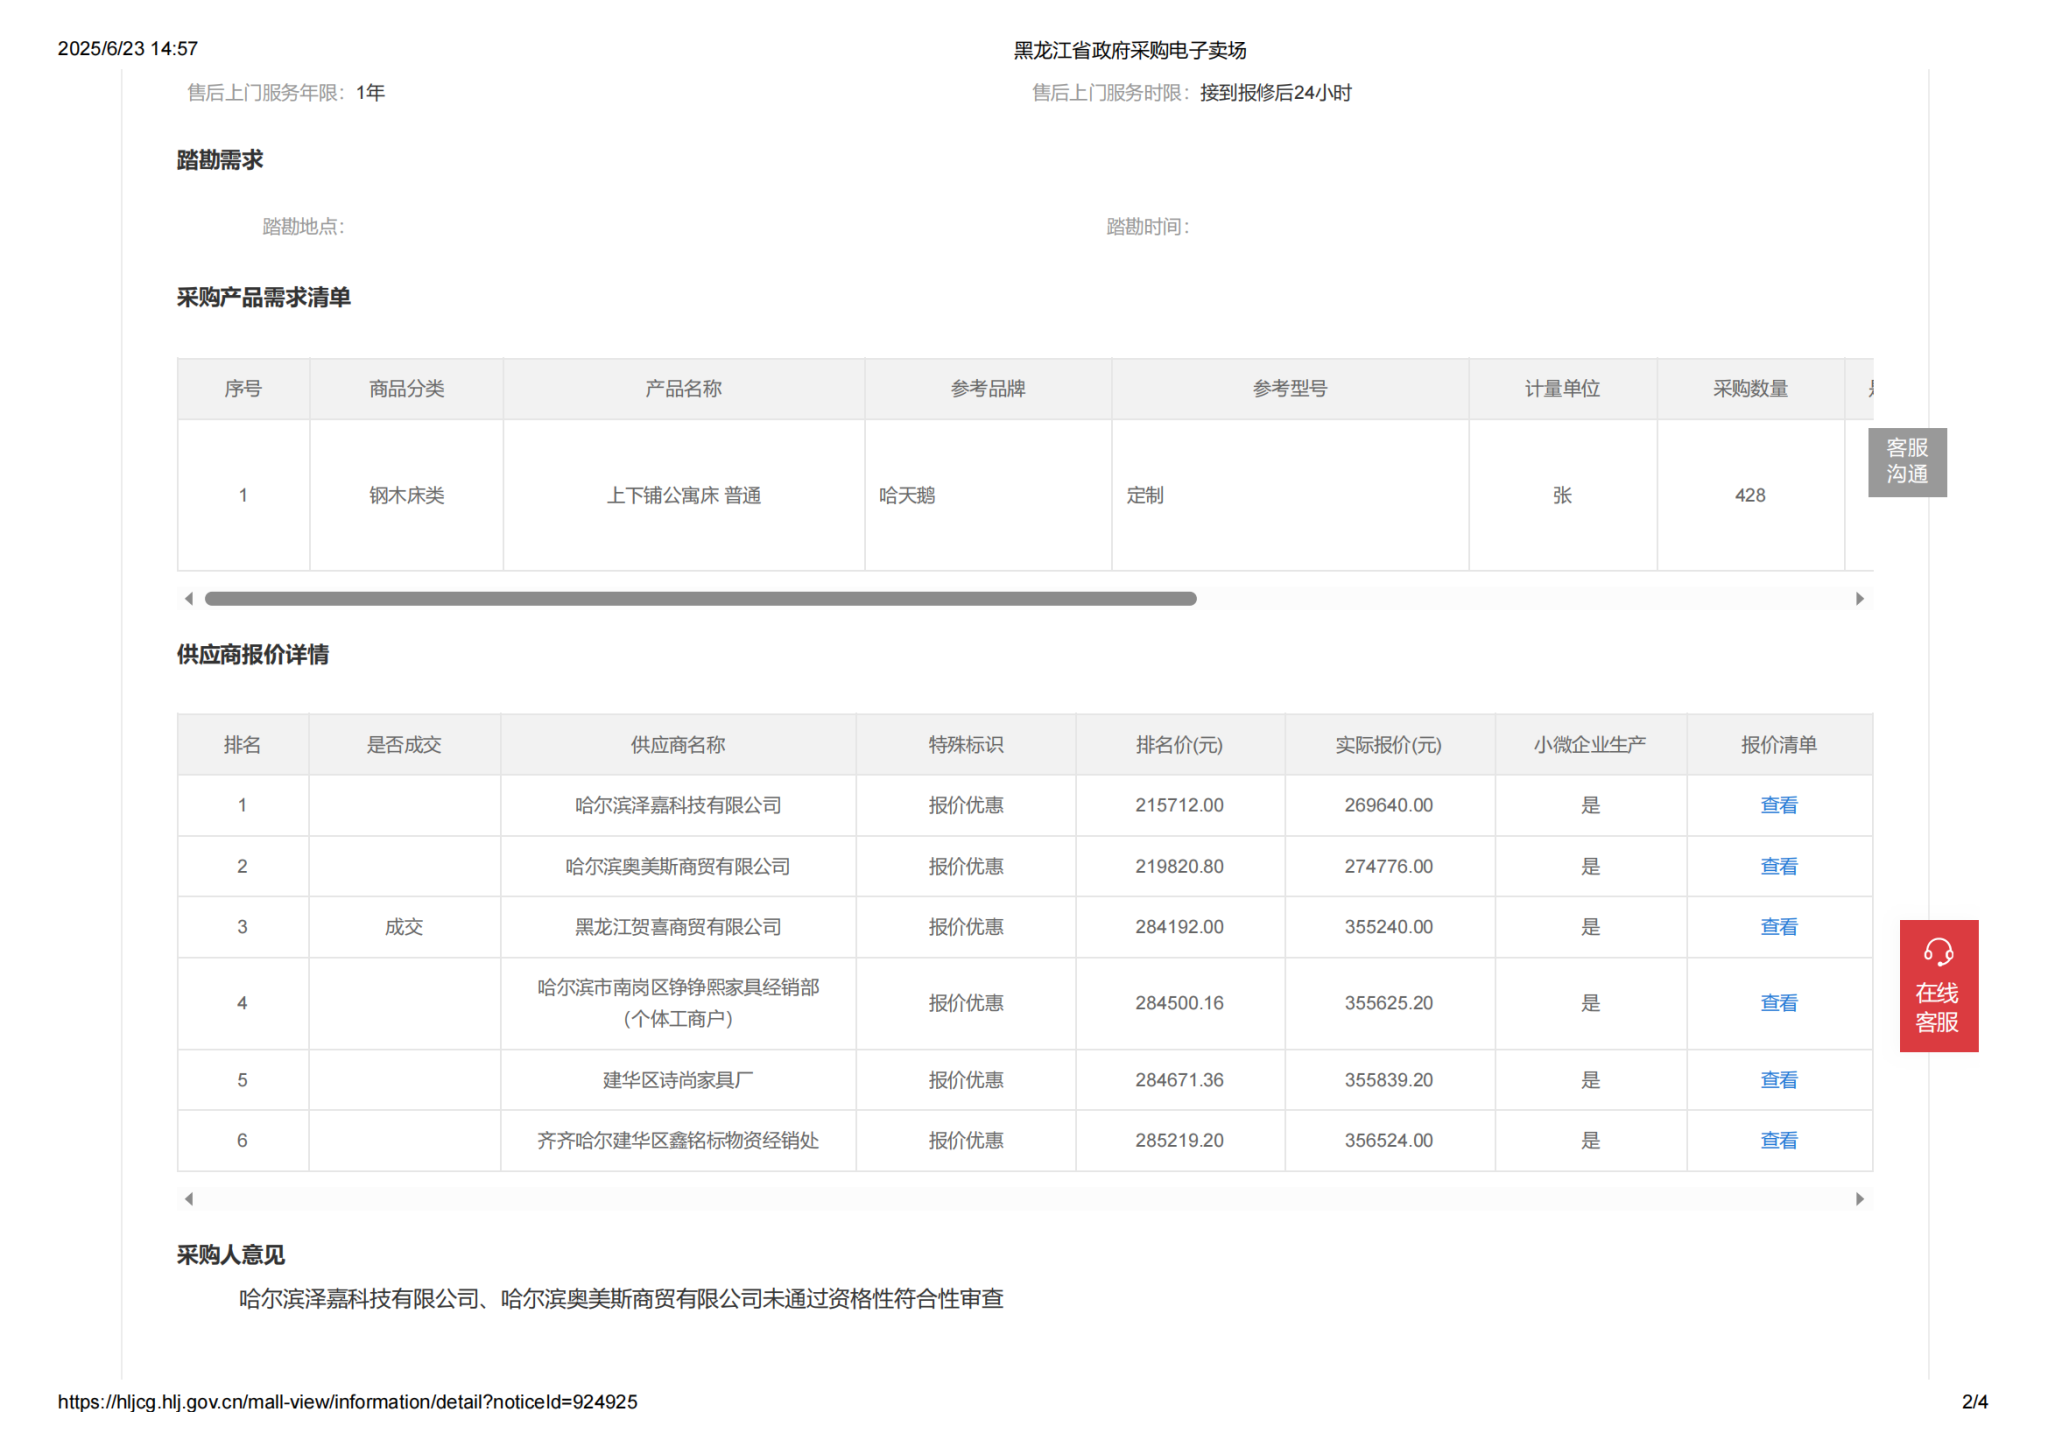View 哈尔滨泽嘉科技有限公司 quotation list

[1778, 805]
